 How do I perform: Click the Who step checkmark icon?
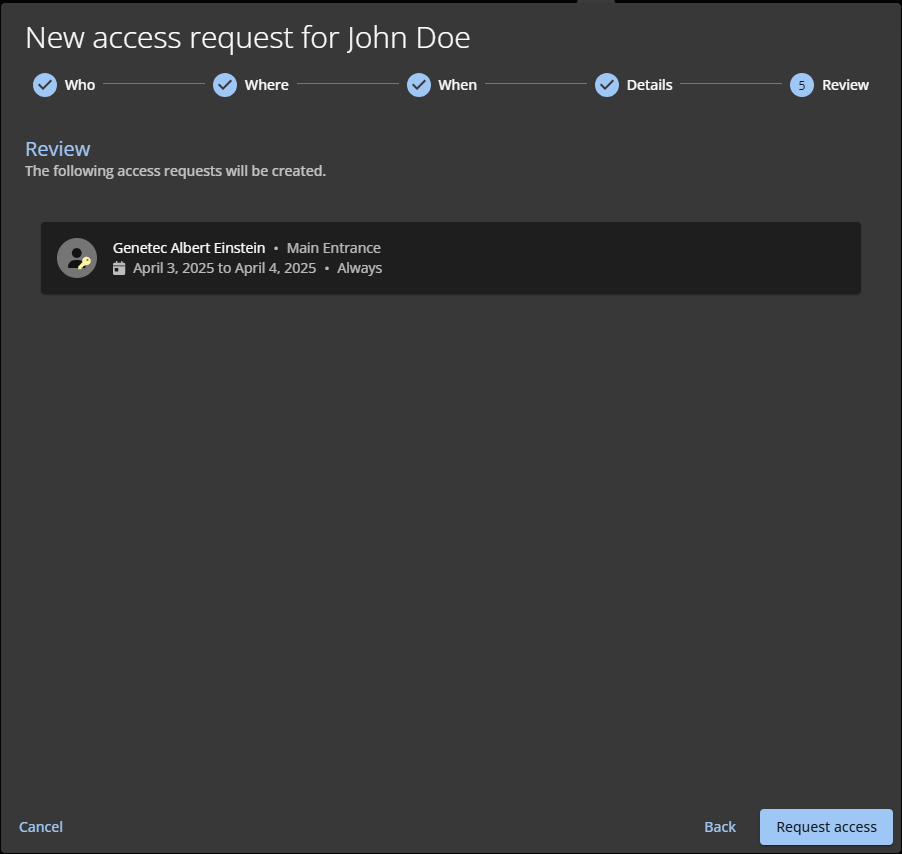coord(45,85)
